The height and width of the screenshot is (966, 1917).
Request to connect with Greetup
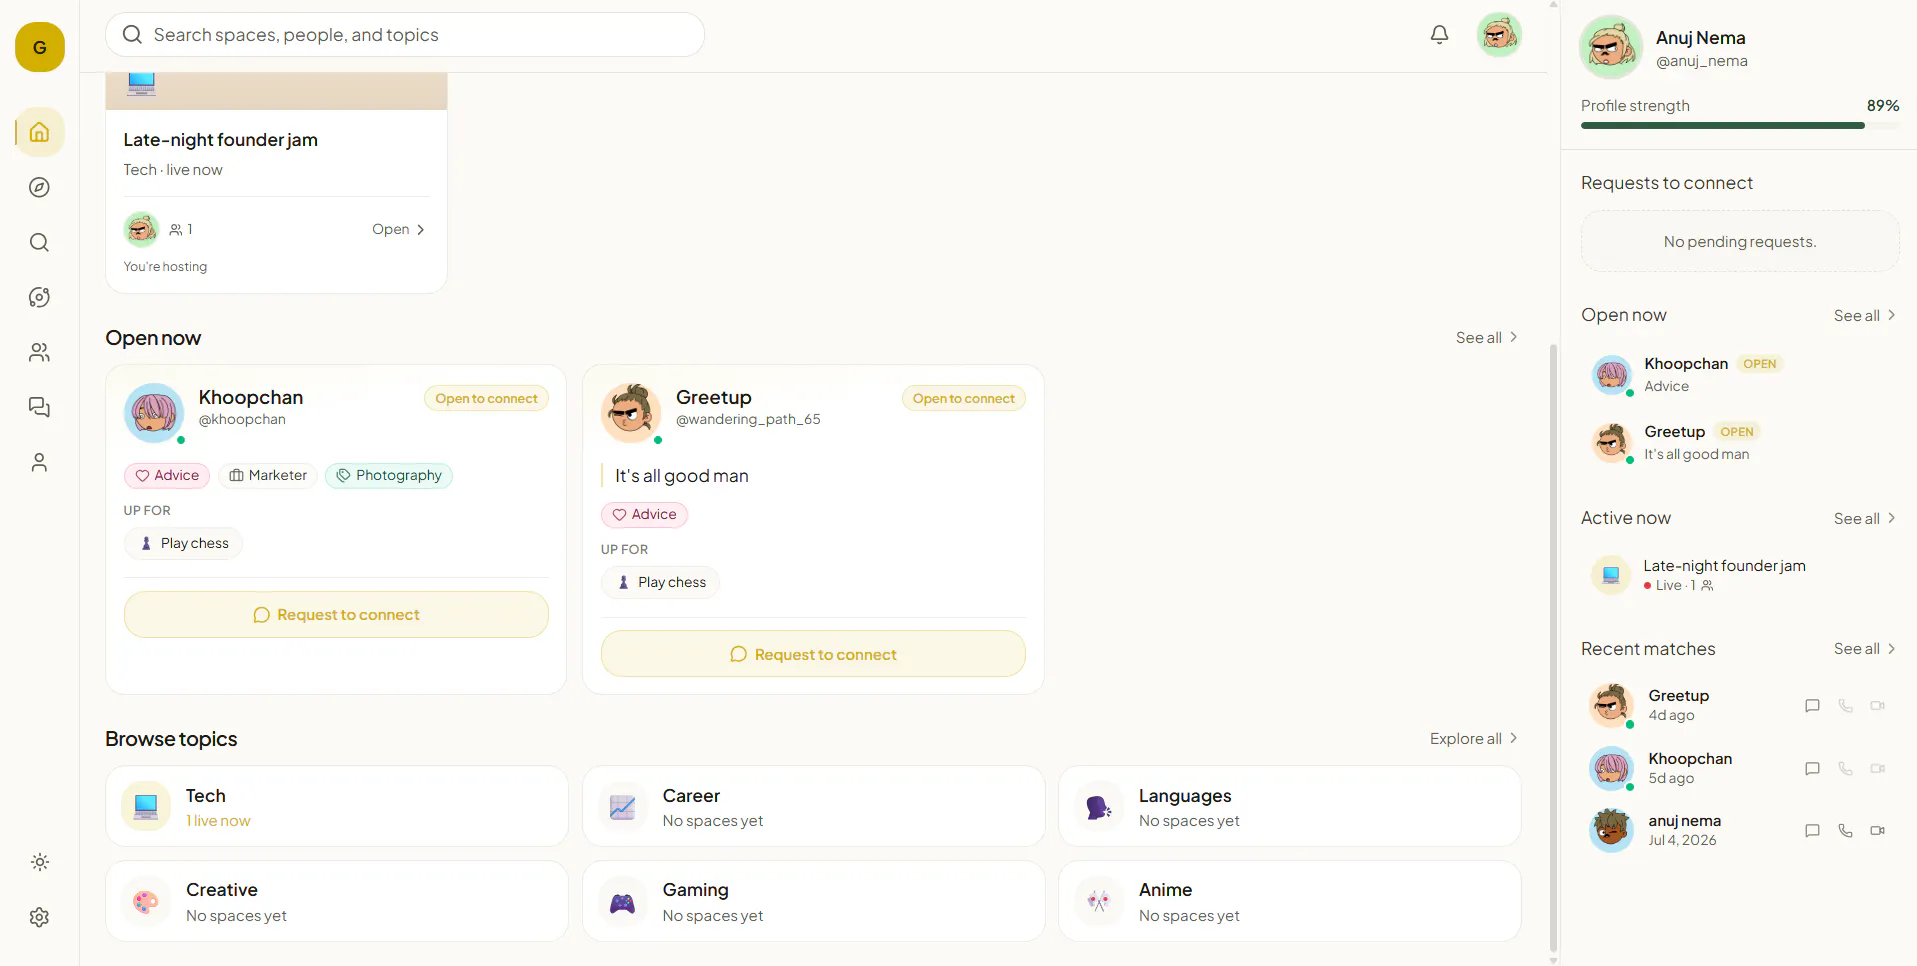click(813, 654)
